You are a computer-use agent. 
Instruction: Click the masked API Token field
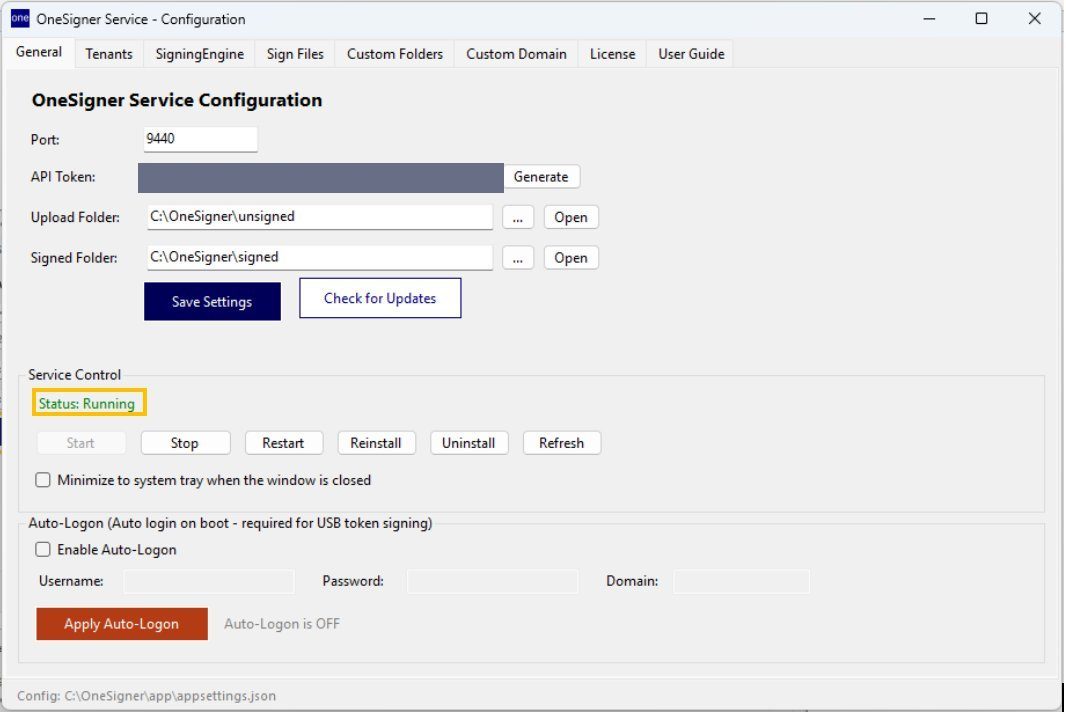click(321, 177)
